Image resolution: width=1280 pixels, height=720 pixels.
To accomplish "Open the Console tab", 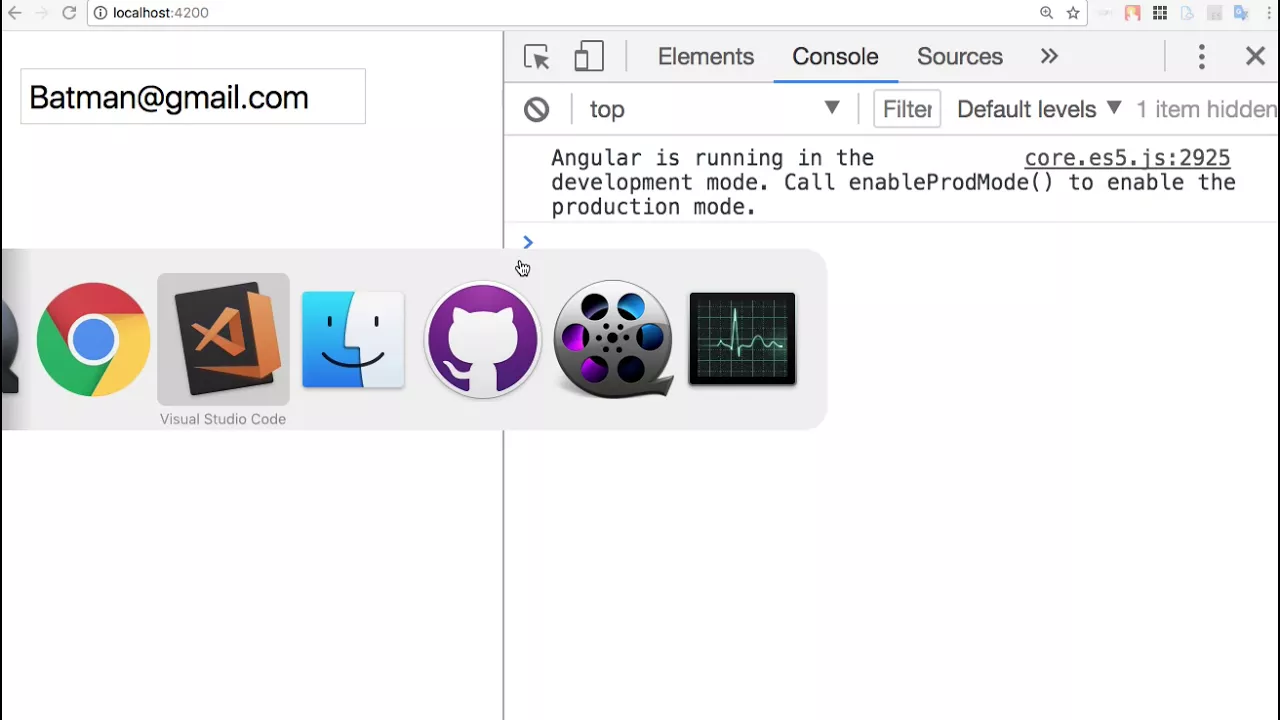I will (835, 57).
